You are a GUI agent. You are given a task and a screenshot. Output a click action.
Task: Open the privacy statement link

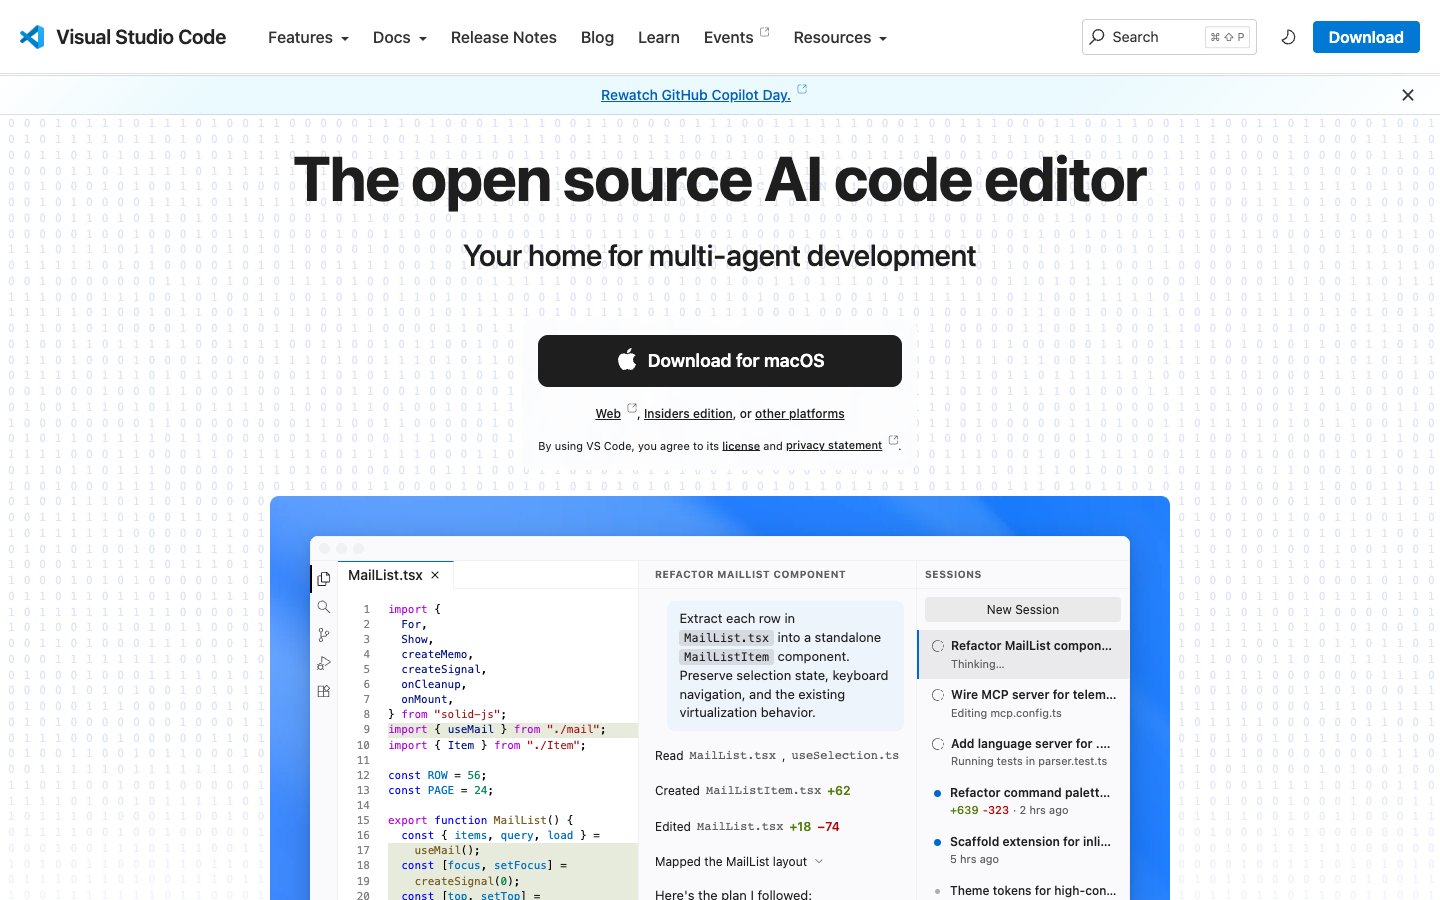tap(834, 446)
